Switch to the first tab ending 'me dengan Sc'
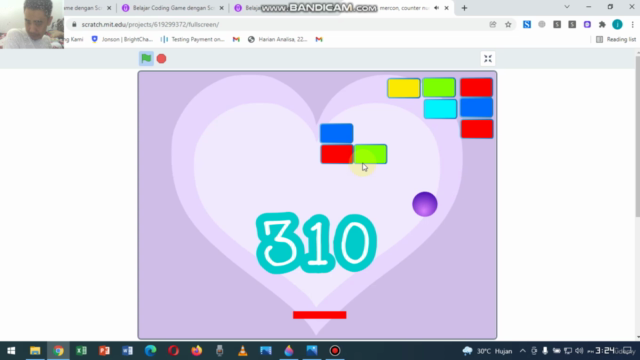This screenshot has width=640, height=360. (88, 8)
